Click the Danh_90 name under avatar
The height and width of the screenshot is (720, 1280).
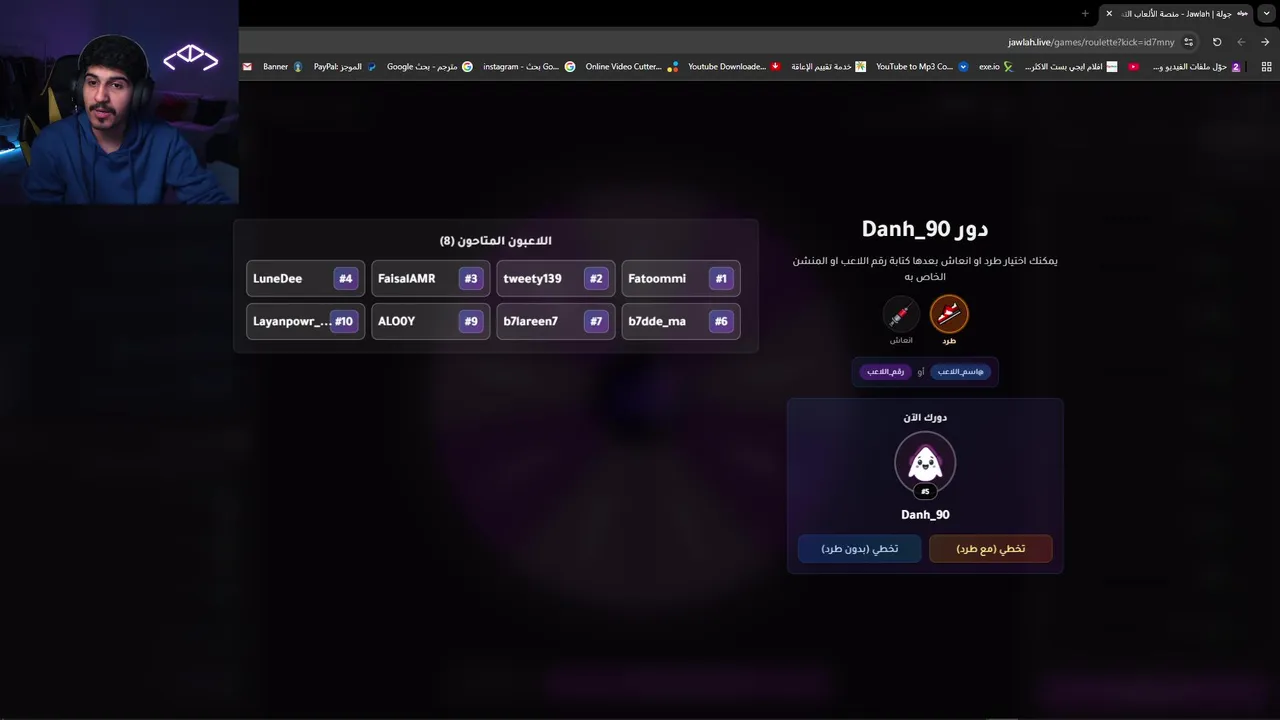[925, 515]
